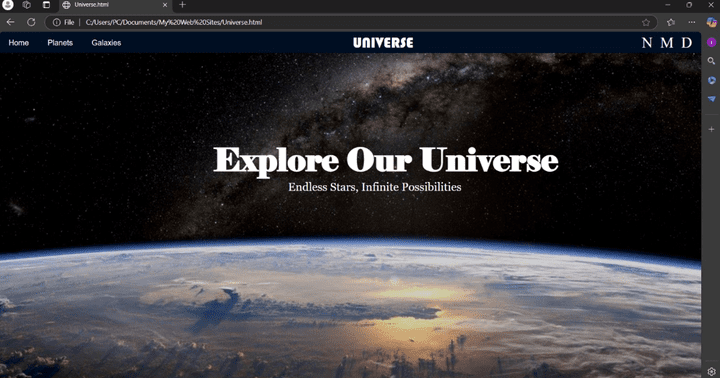The height and width of the screenshot is (378, 720).
Task: Open the Galaxies nav link
Action: point(106,43)
